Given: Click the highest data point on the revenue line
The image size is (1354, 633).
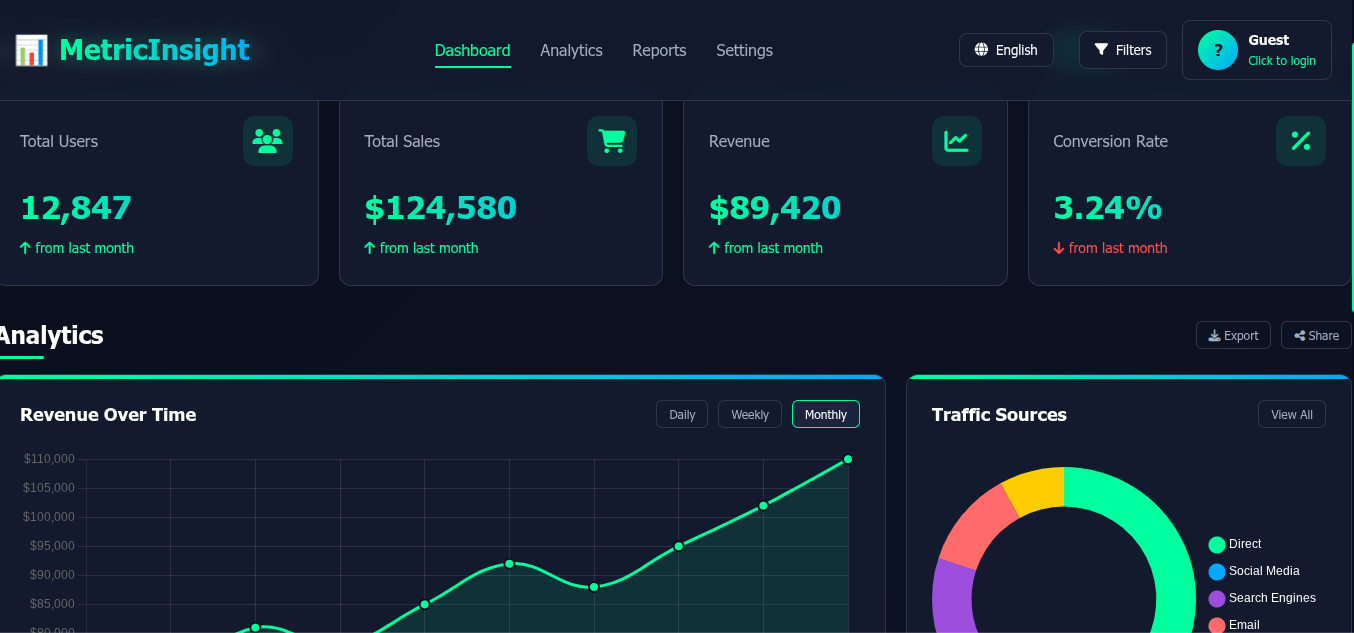Looking at the screenshot, I should 847,459.
